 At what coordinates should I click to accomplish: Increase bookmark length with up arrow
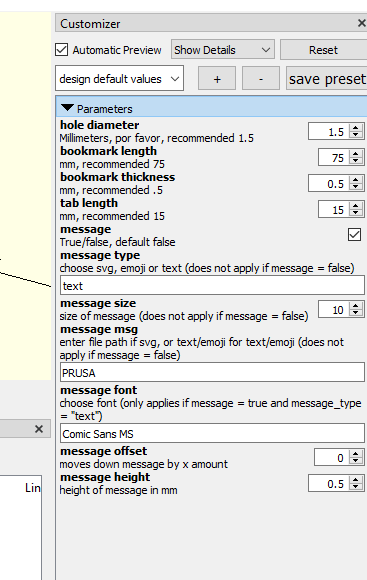[x=356, y=154]
